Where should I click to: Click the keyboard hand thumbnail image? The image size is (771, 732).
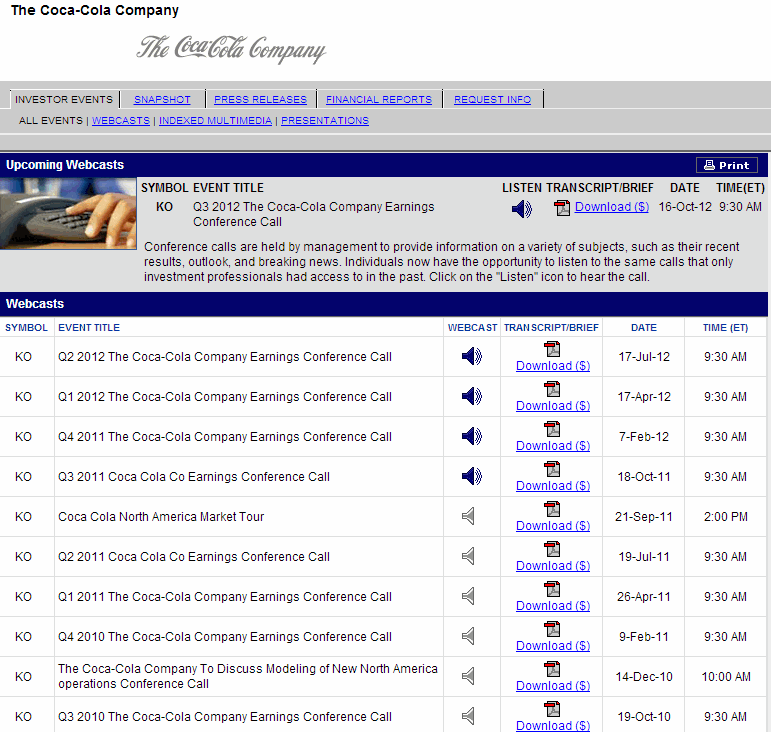point(68,213)
